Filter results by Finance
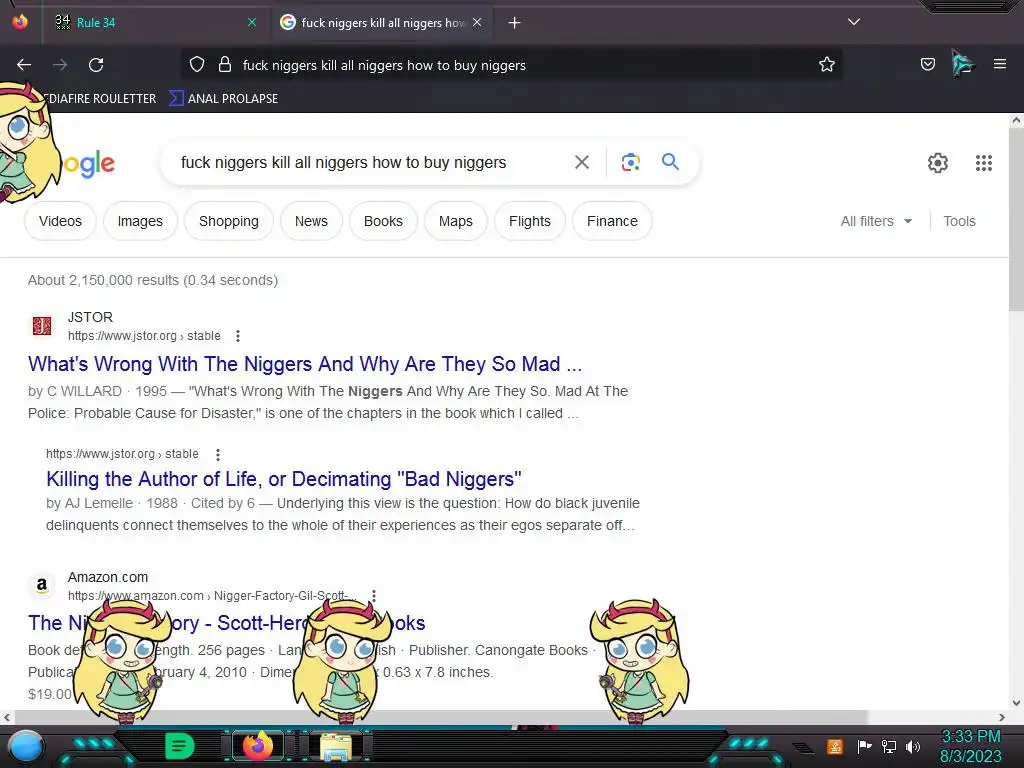1024x768 pixels. (x=612, y=221)
